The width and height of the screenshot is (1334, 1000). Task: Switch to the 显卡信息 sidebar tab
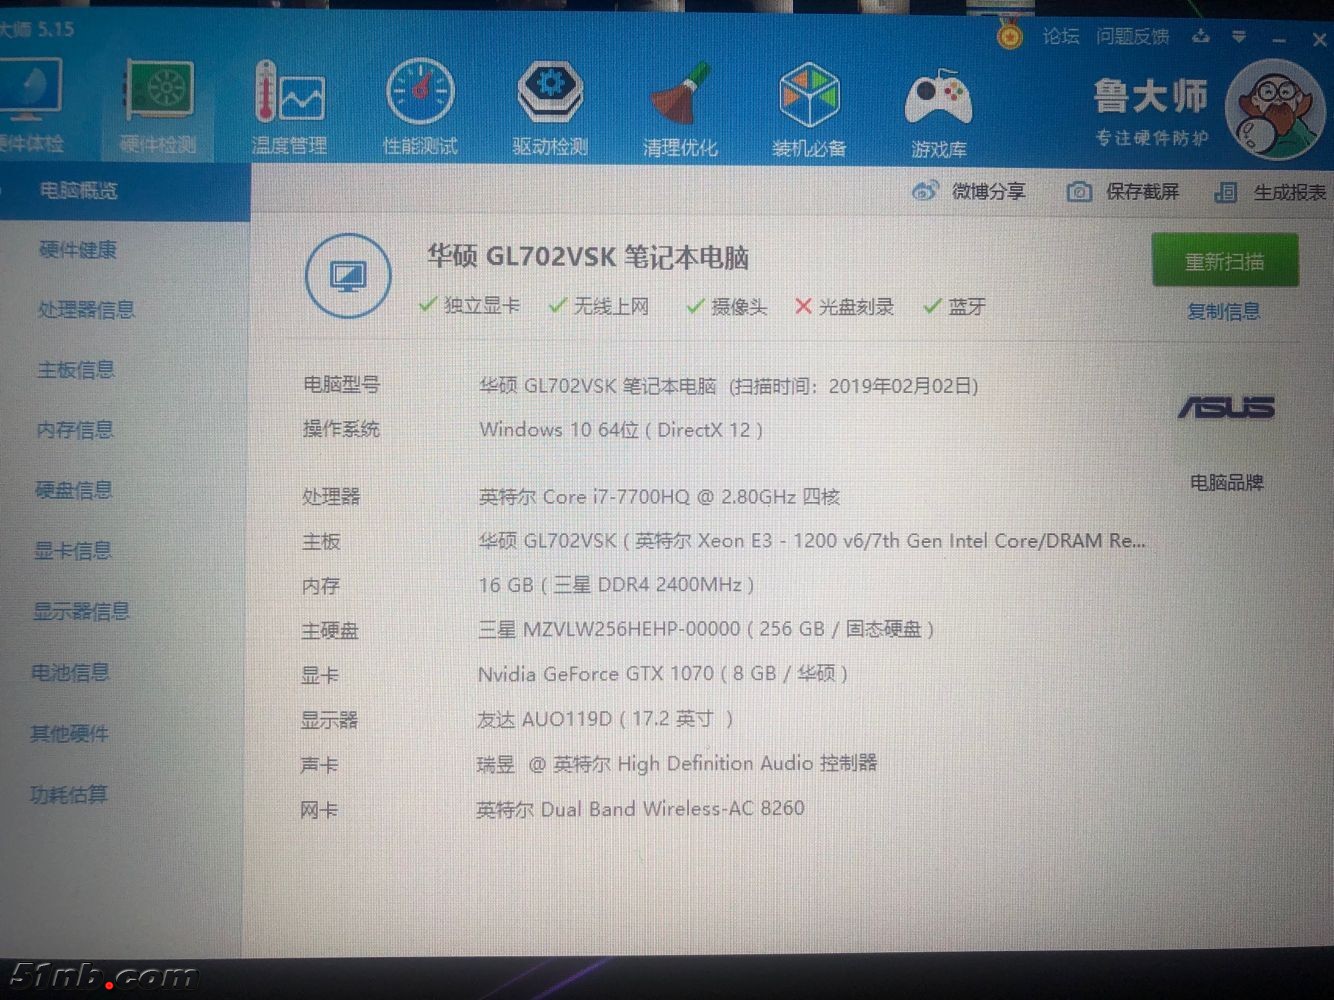point(73,551)
